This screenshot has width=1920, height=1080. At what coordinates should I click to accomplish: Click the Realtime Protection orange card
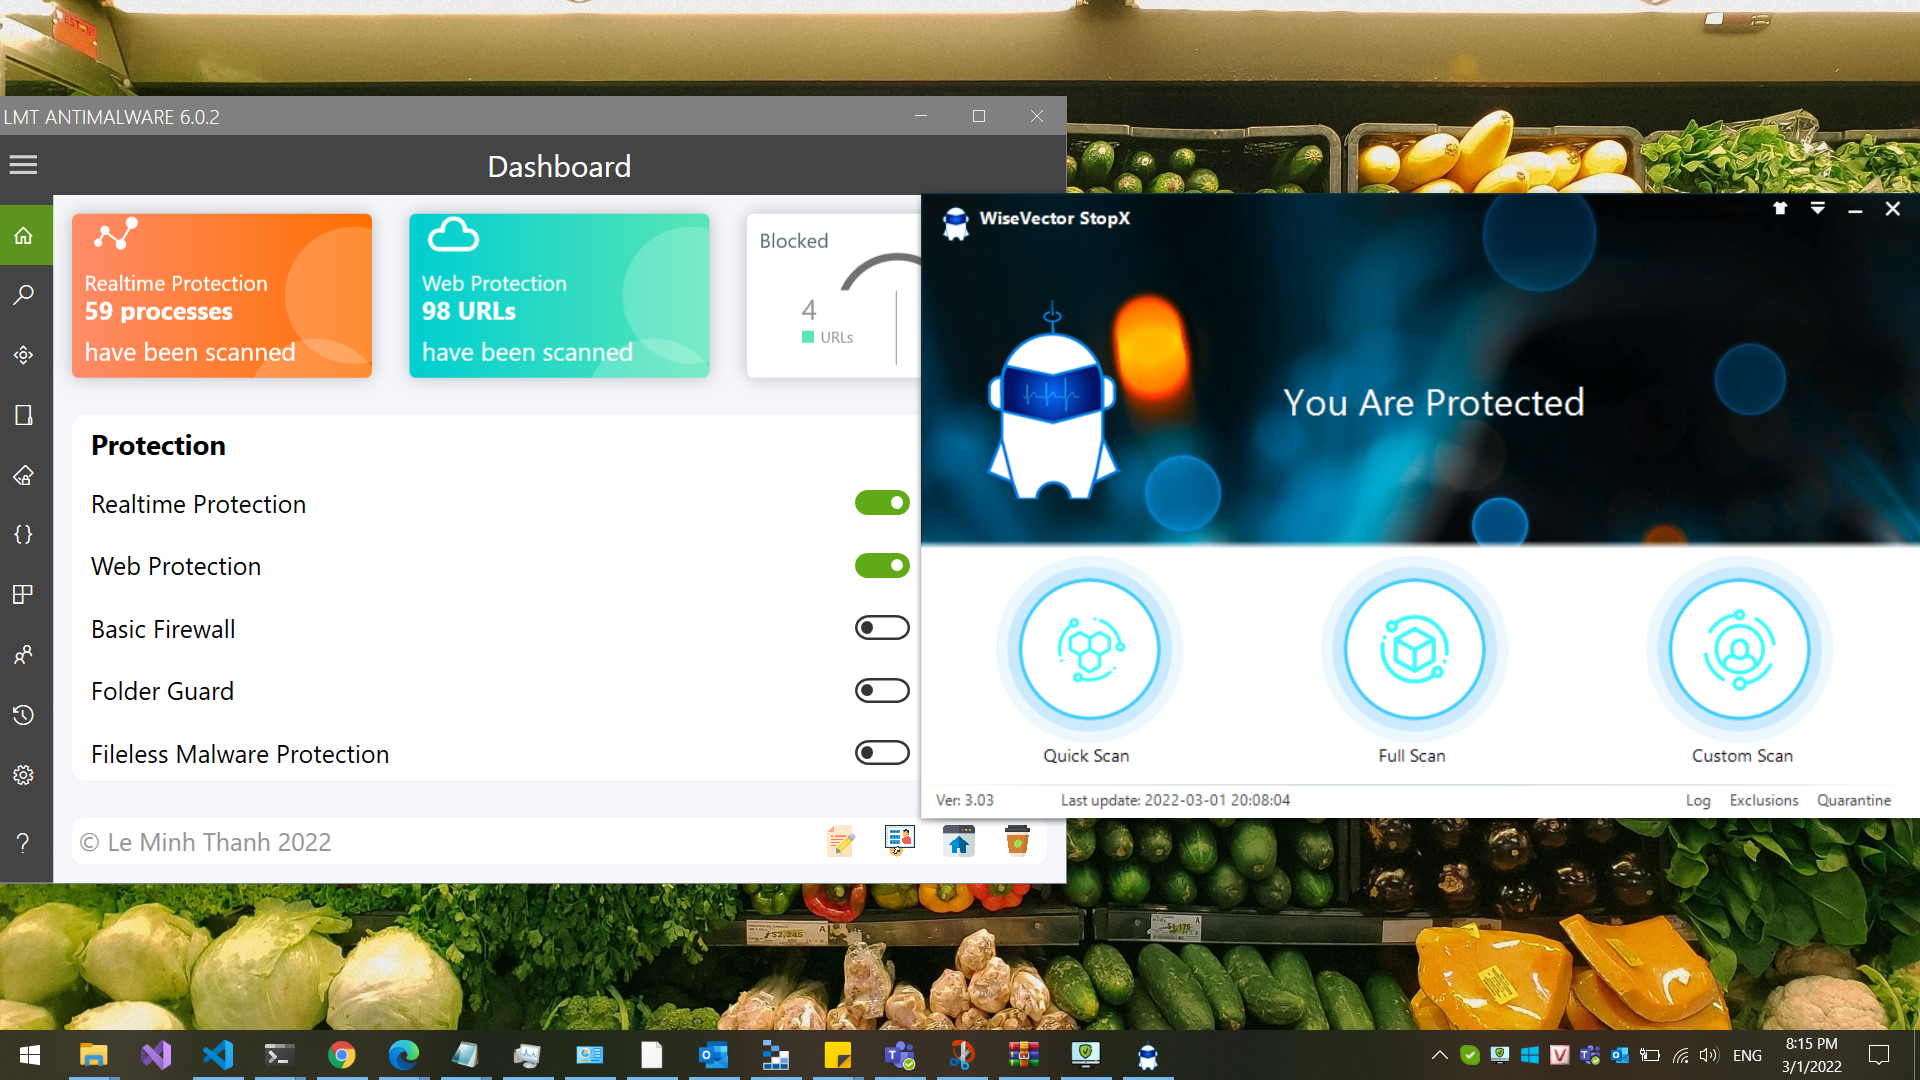tap(222, 296)
